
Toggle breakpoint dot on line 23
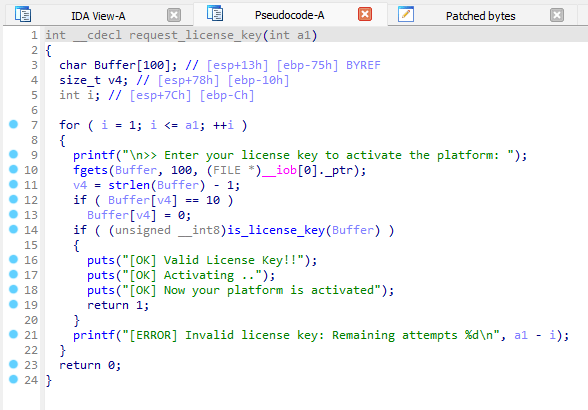pos(14,364)
